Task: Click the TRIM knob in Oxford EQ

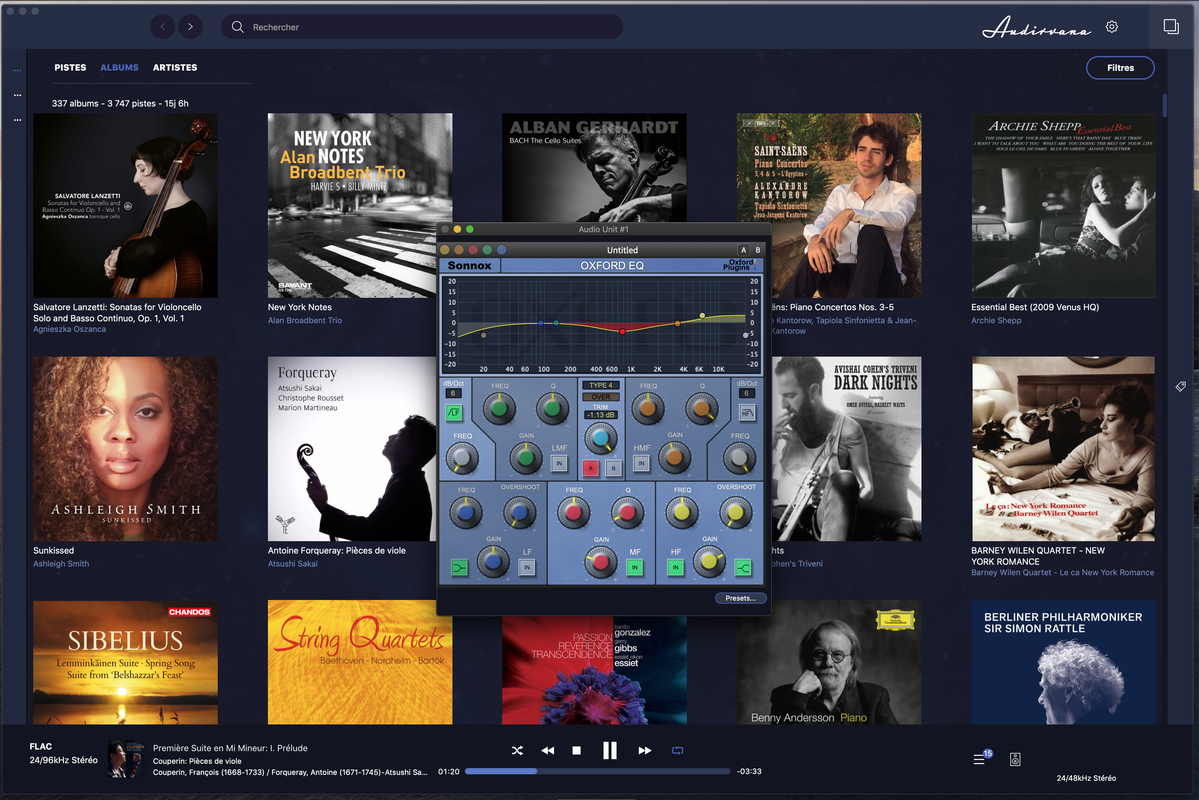Action: pyautogui.click(x=600, y=437)
